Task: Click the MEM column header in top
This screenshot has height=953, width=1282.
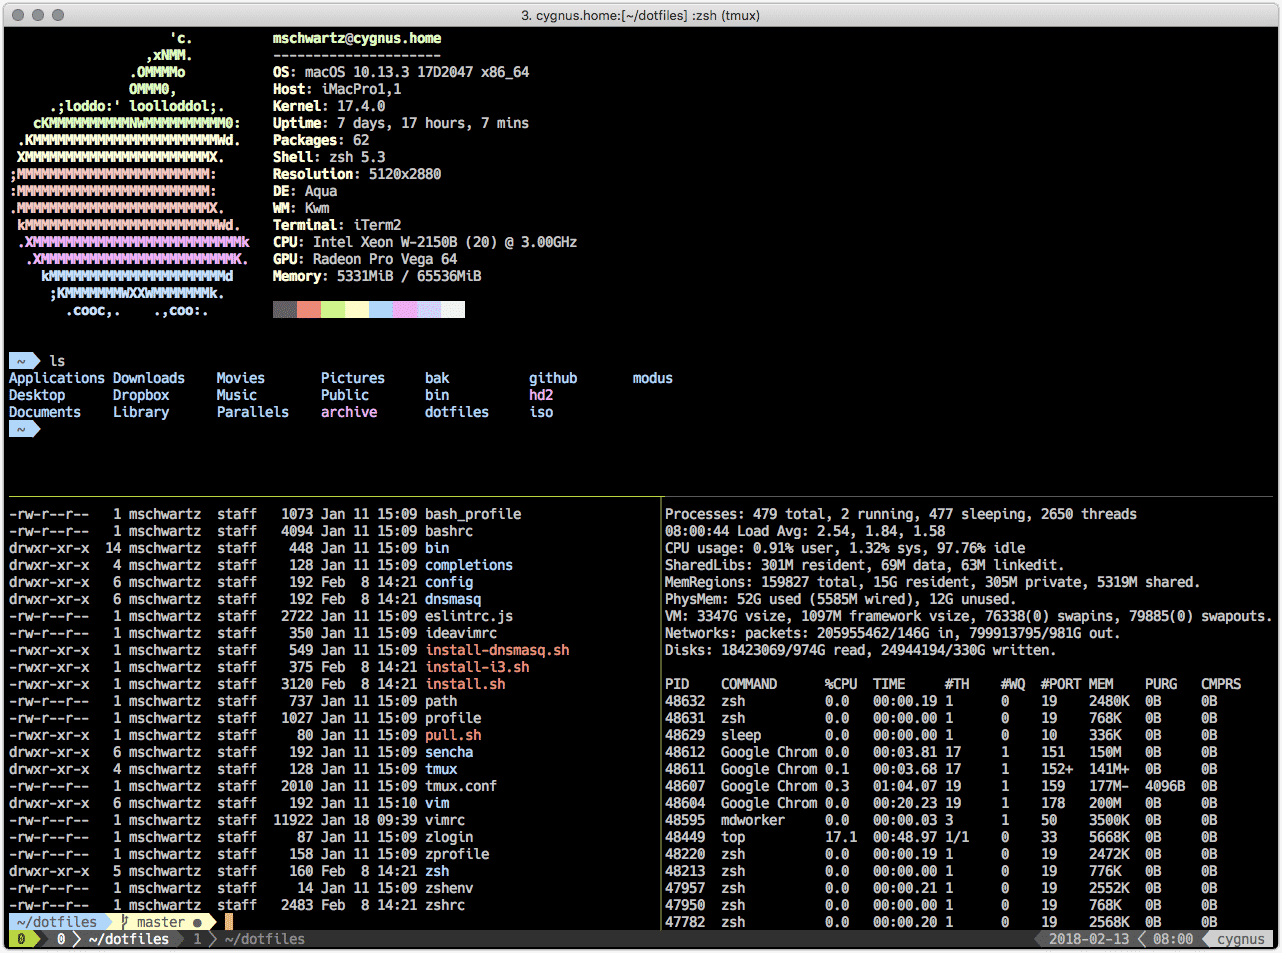Action: pos(1101,684)
